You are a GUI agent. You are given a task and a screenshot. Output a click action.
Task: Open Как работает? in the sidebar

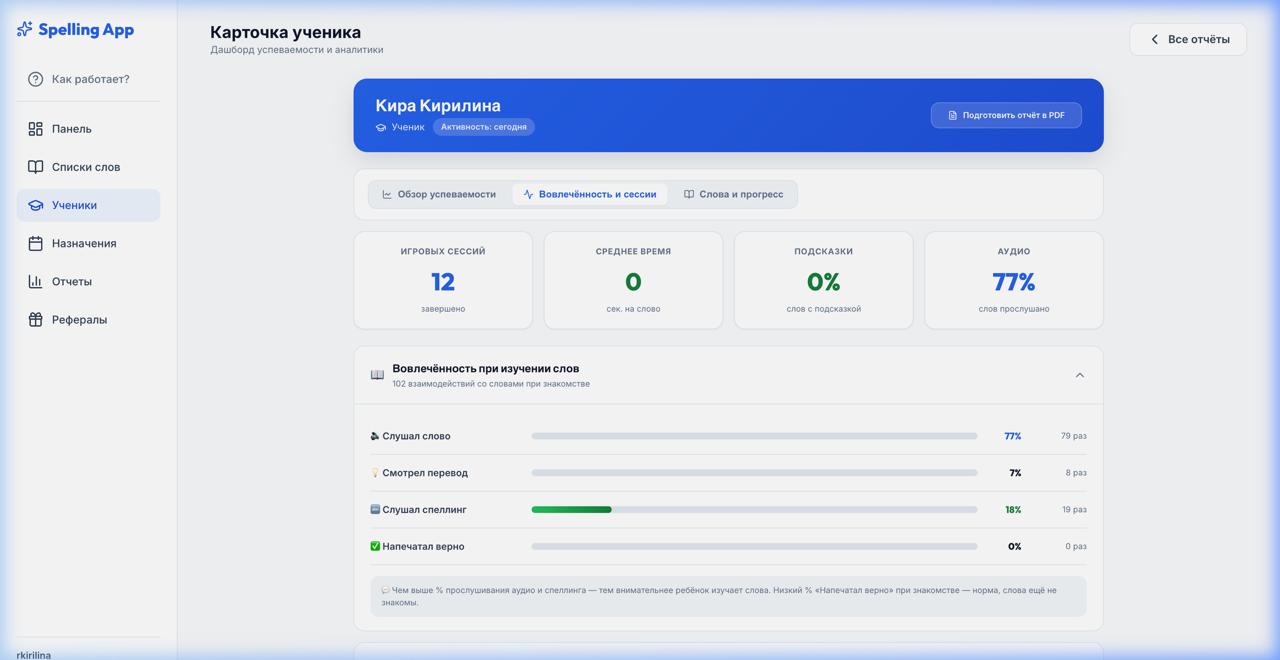tap(88, 79)
